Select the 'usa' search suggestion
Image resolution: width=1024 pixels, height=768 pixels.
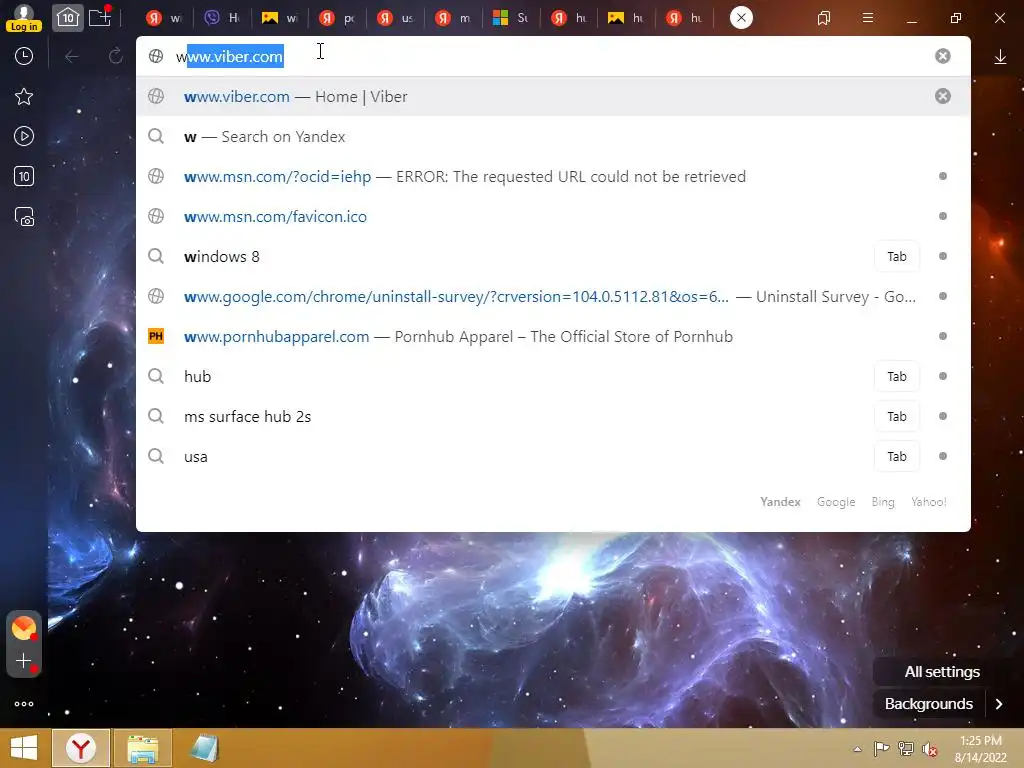[552, 456]
